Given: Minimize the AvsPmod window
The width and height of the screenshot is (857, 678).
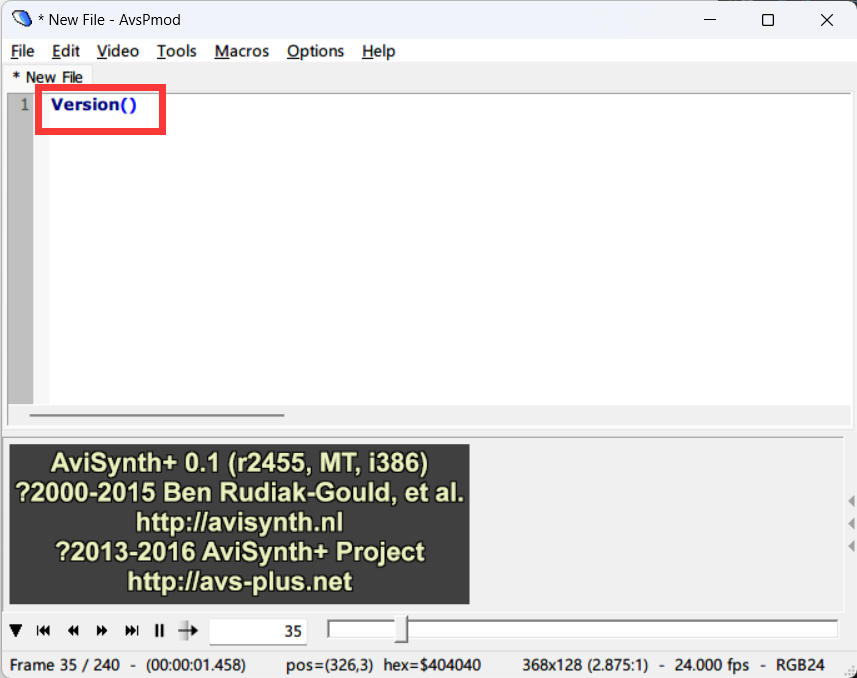Looking at the screenshot, I should point(710,20).
